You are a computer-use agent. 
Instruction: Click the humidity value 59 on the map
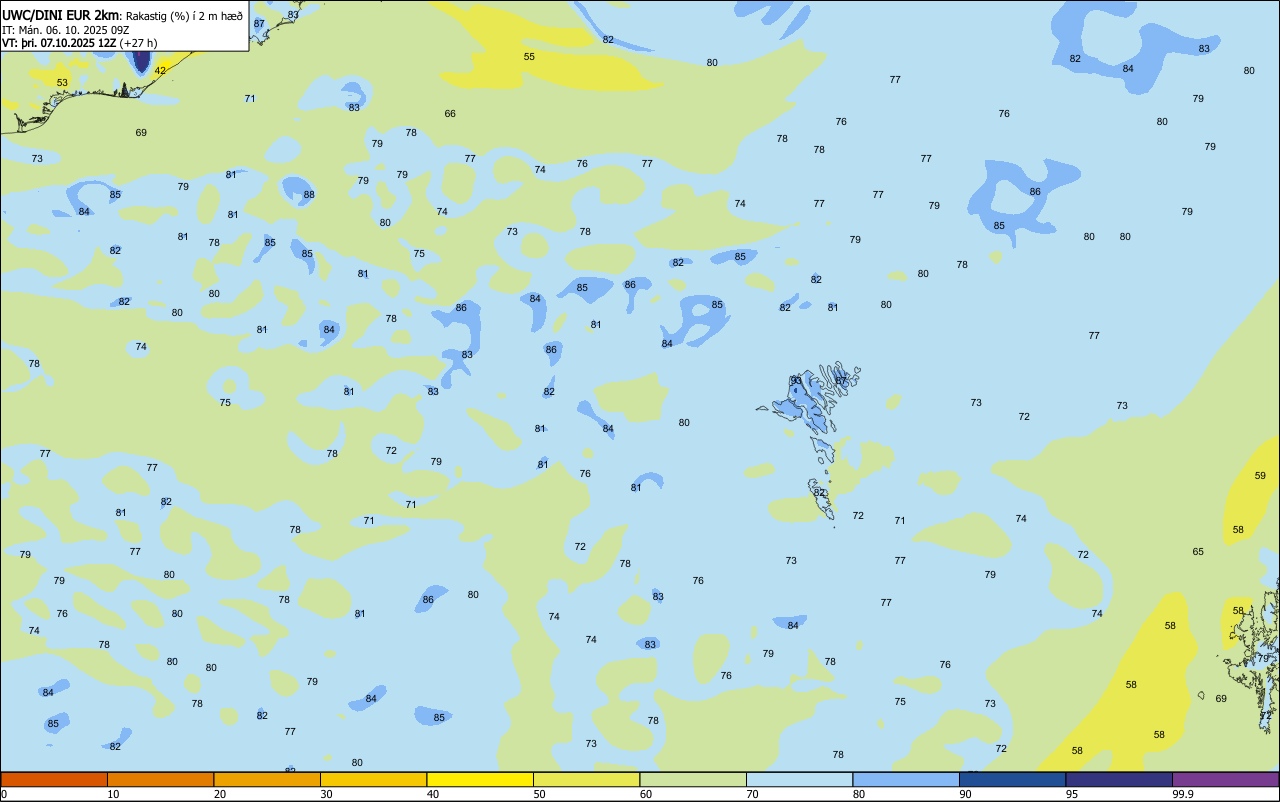click(1260, 476)
